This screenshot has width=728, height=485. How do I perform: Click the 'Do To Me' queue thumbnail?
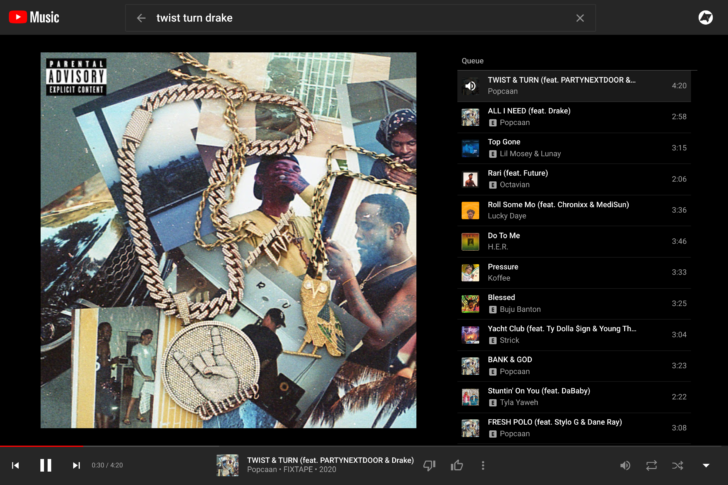pos(470,241)
